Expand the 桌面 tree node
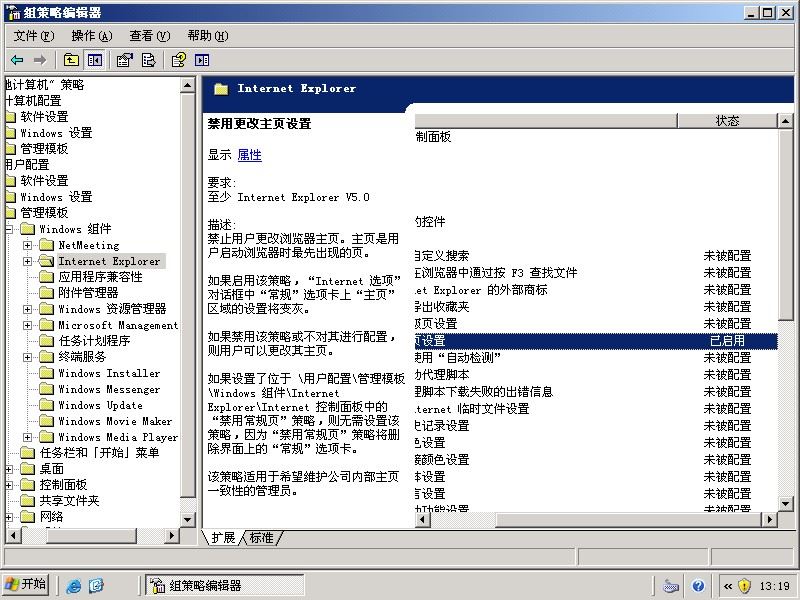Image resolution: width=800 pixels, height=600 pixels. click(9, 469)
